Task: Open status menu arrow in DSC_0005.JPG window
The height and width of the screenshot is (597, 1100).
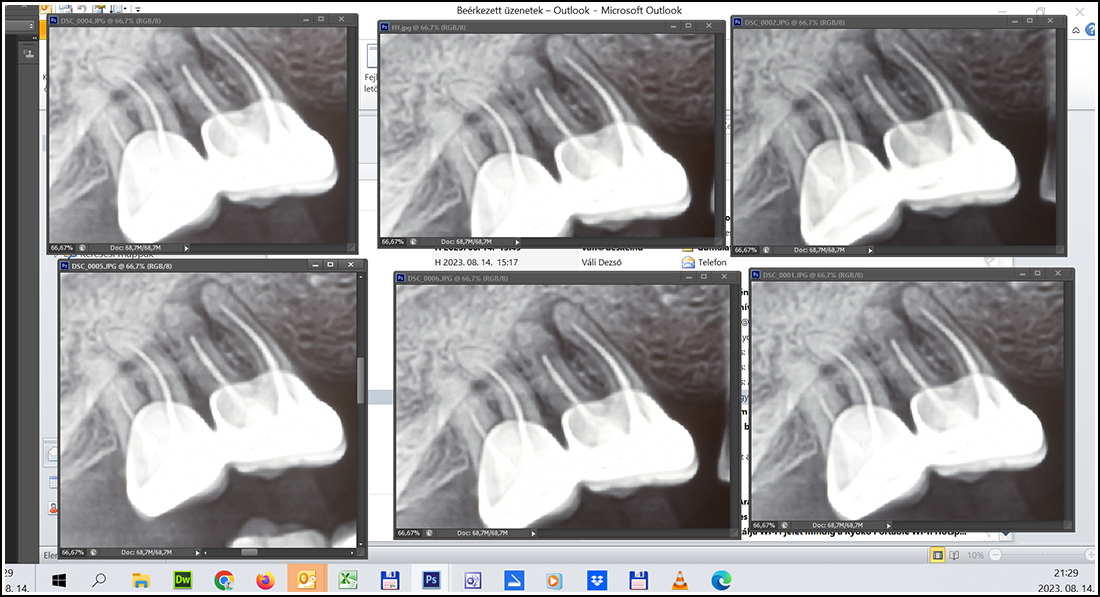Action: coord(197,552)
